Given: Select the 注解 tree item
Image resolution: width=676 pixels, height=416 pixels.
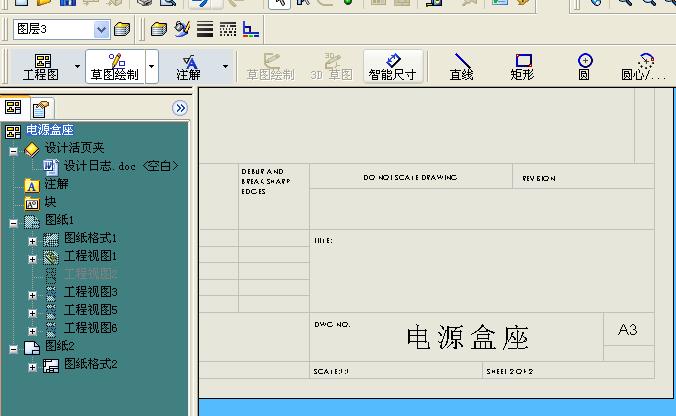Looking at the screenshot, I should click(56, 184).
